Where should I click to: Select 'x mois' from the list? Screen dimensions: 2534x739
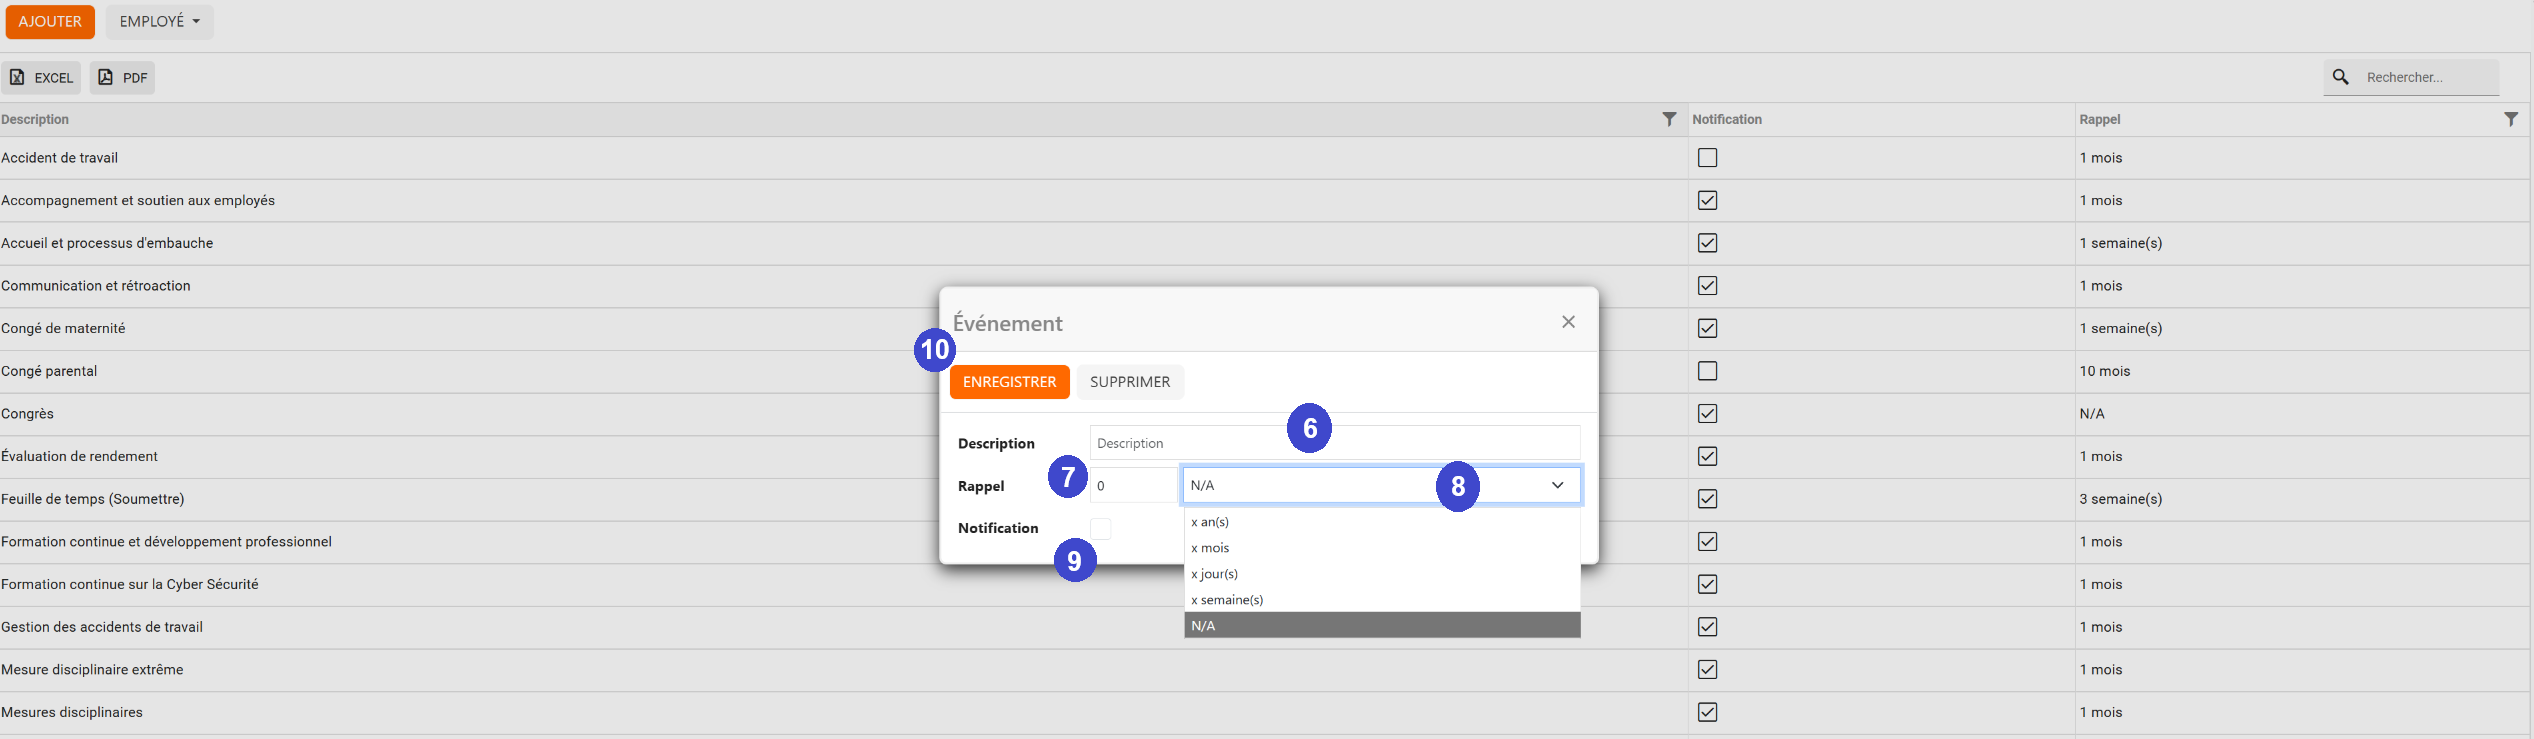pyautogui.click(x=1210, y=548)
